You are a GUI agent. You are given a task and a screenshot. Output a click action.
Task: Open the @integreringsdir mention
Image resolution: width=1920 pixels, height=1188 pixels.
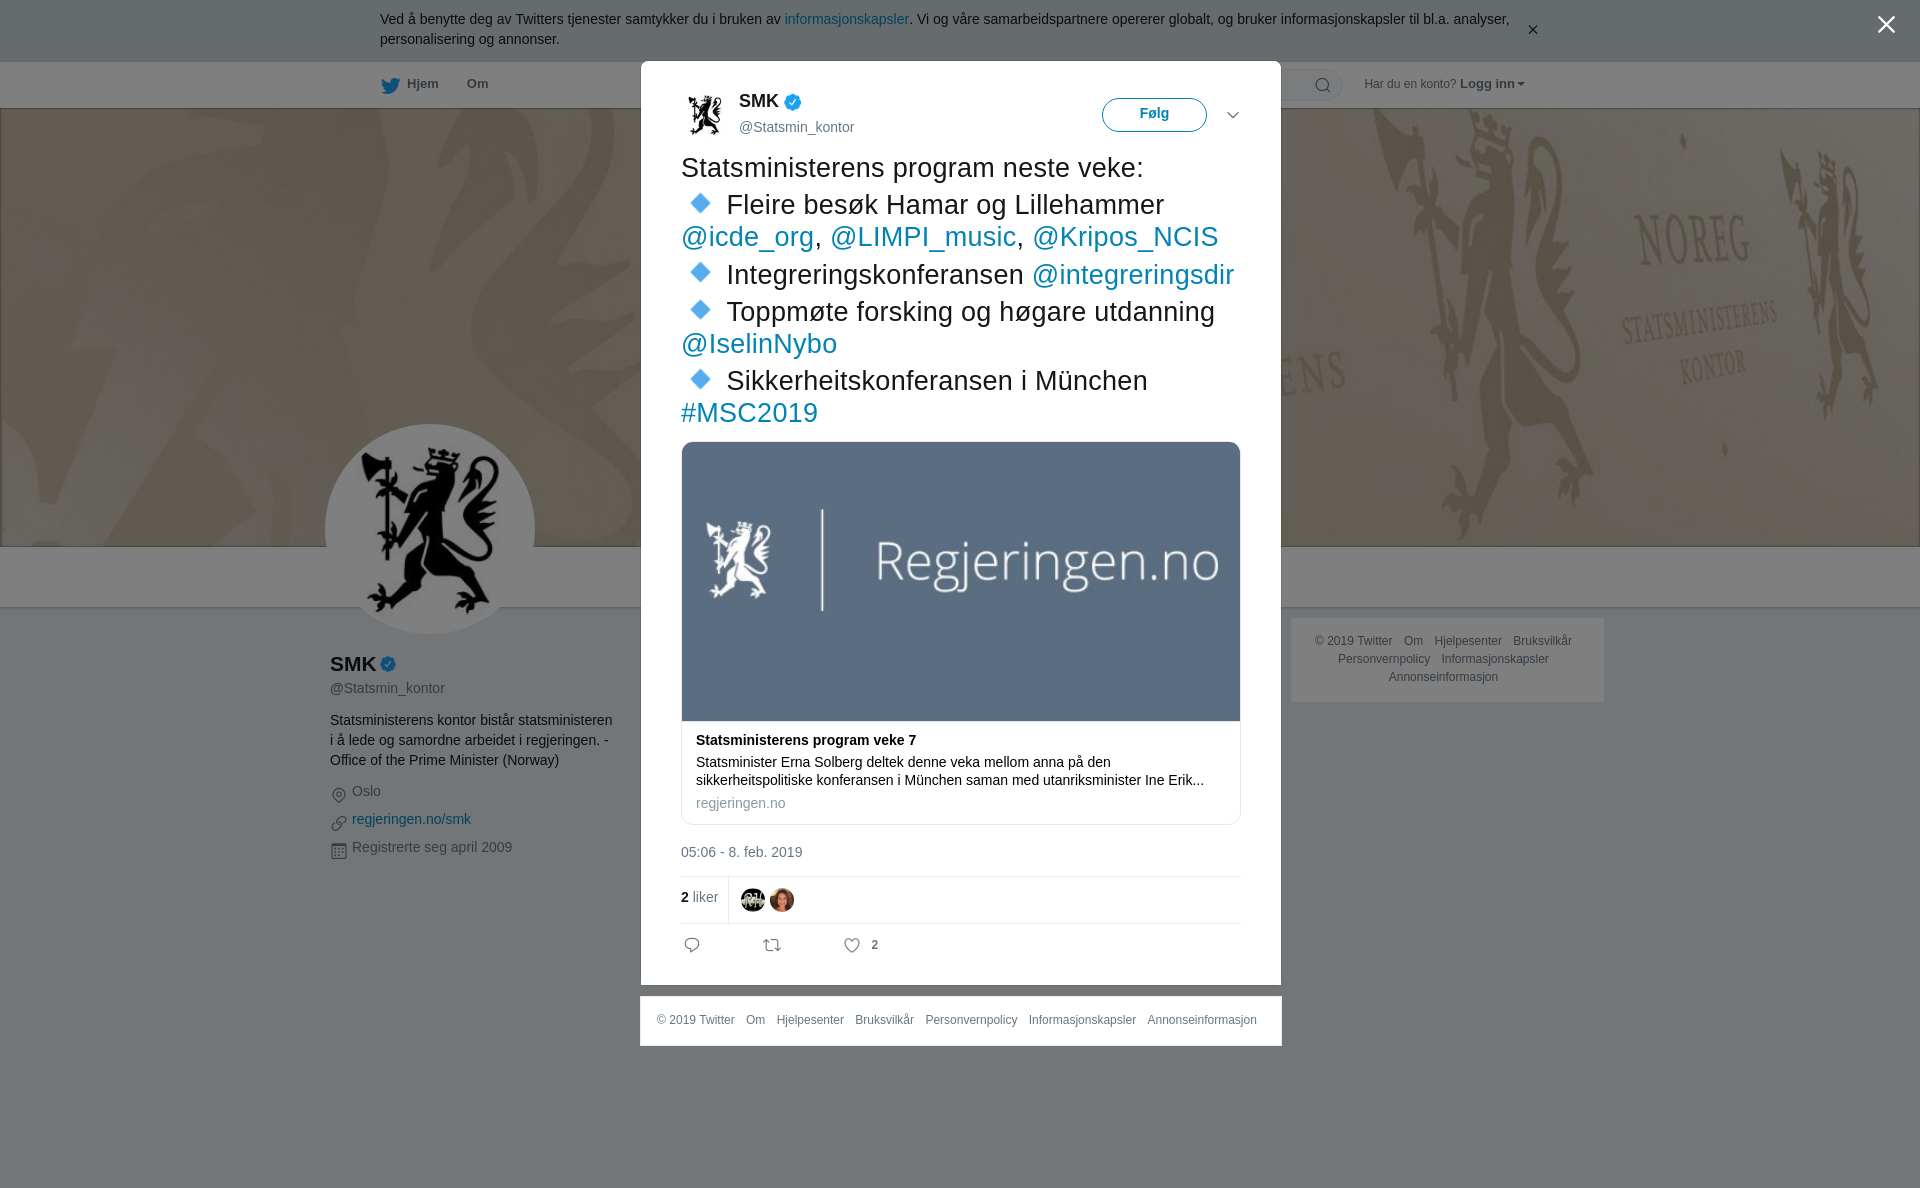coord(1133,275)
